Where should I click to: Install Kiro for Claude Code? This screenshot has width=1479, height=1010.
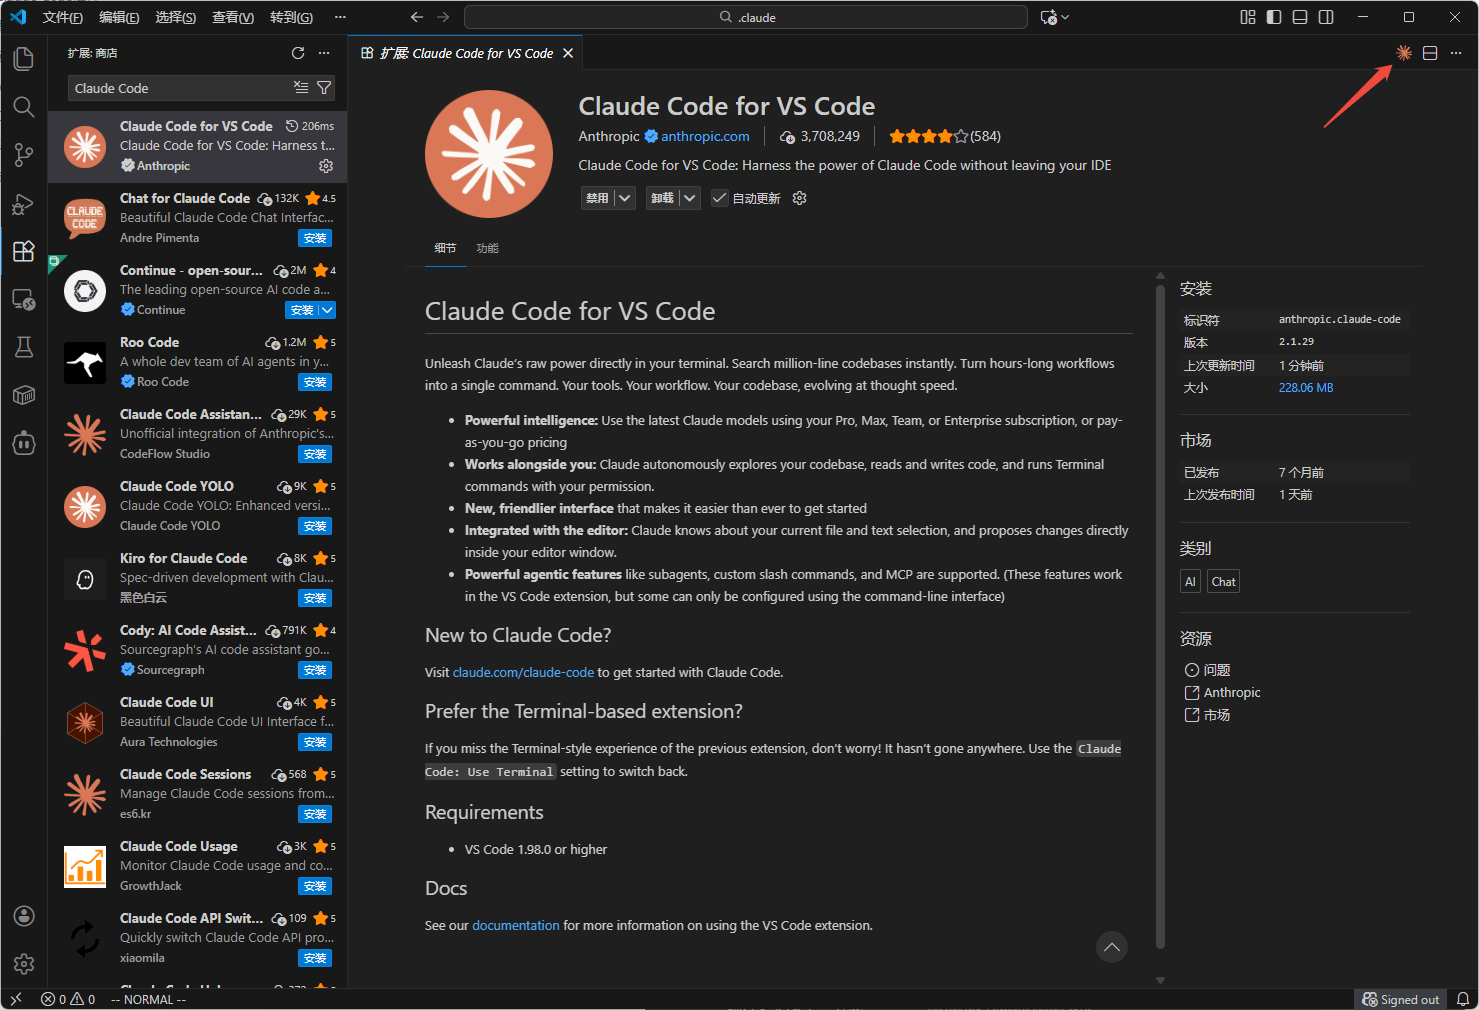pyautogui.click(x=315, y=598)
